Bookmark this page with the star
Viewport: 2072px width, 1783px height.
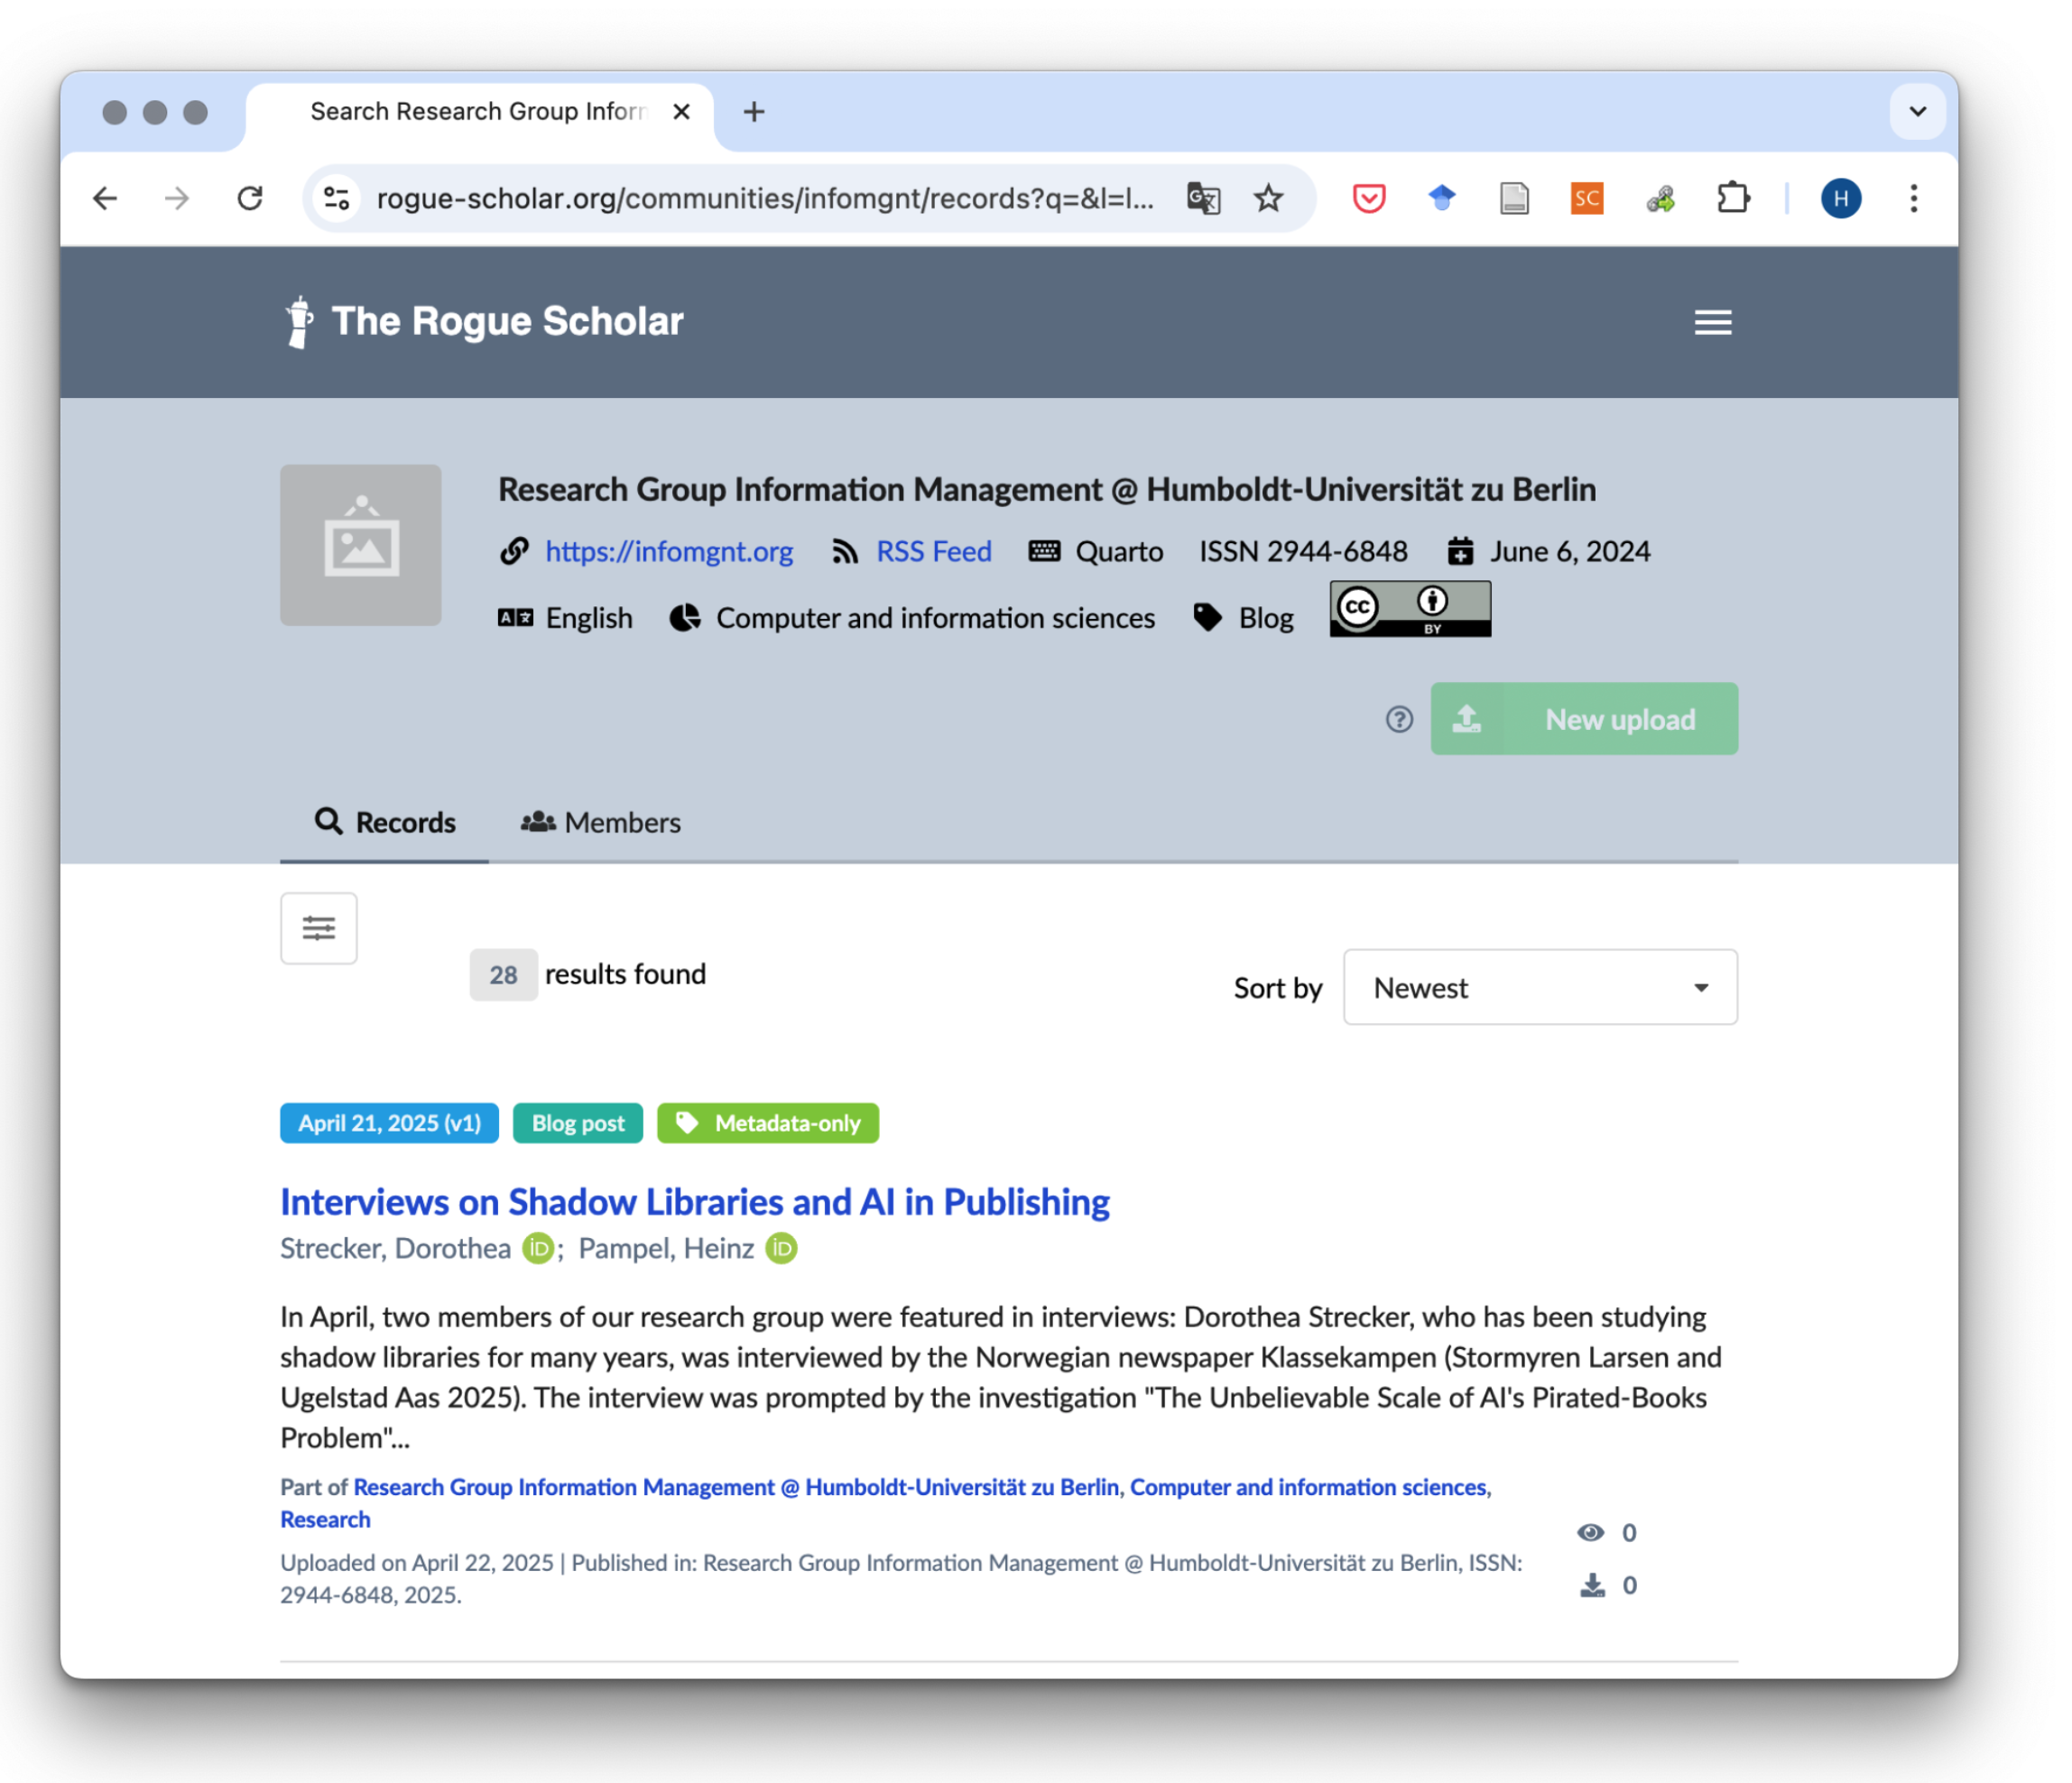(1268, 198)
